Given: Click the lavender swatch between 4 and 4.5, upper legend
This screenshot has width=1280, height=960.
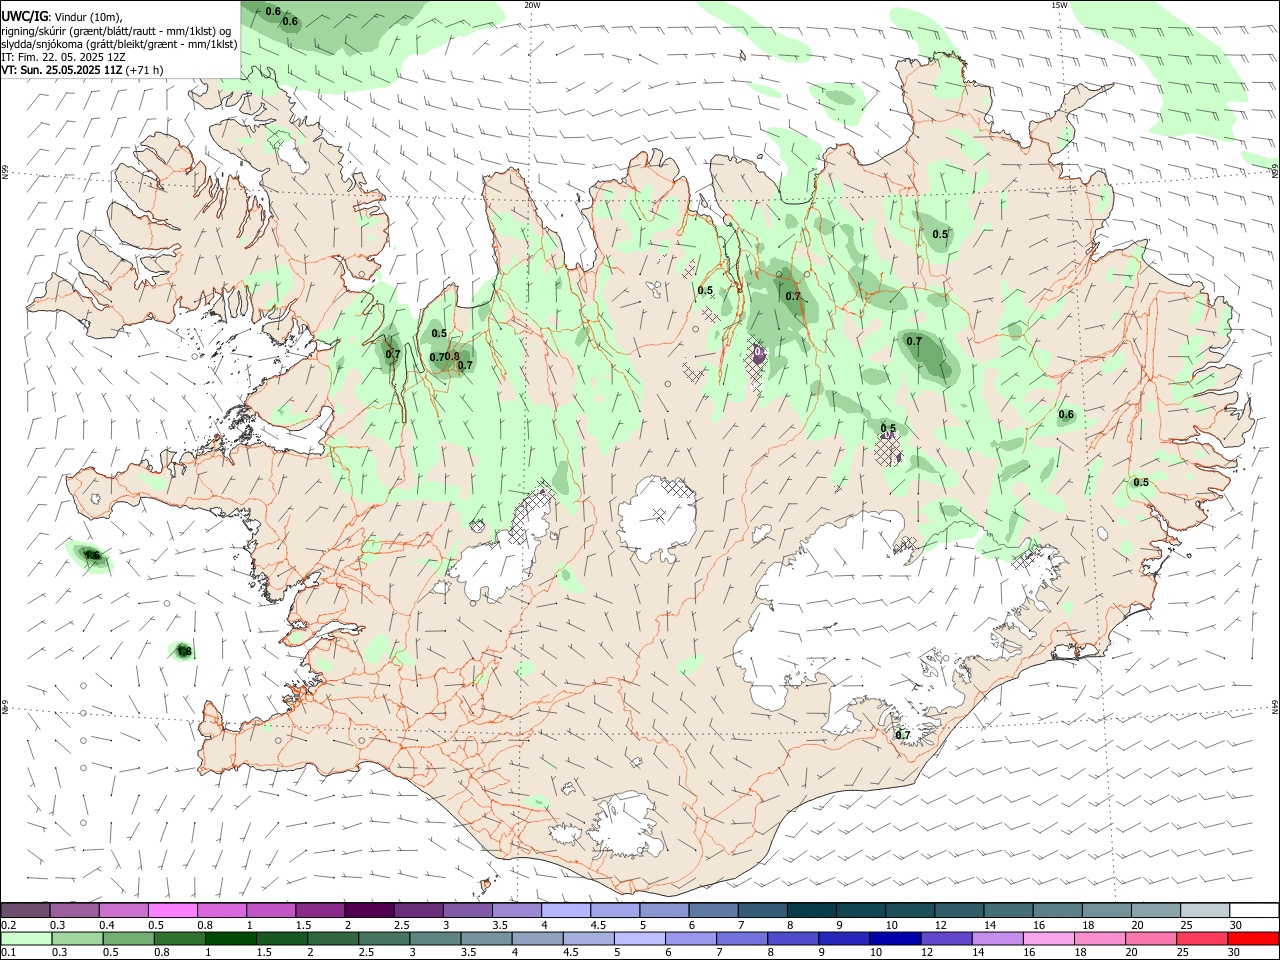Looking at the screenshot, I should click(x=566, y=910).
